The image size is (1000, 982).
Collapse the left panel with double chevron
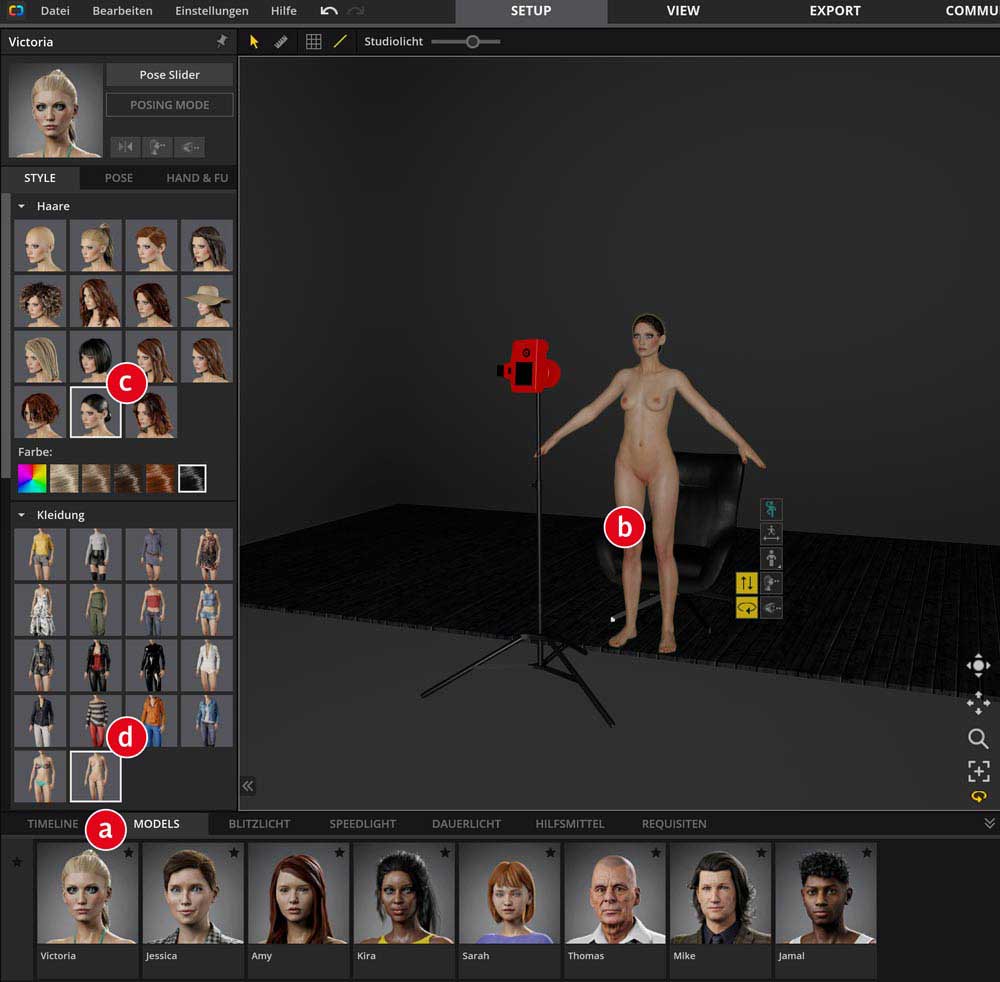click(248, 786)
